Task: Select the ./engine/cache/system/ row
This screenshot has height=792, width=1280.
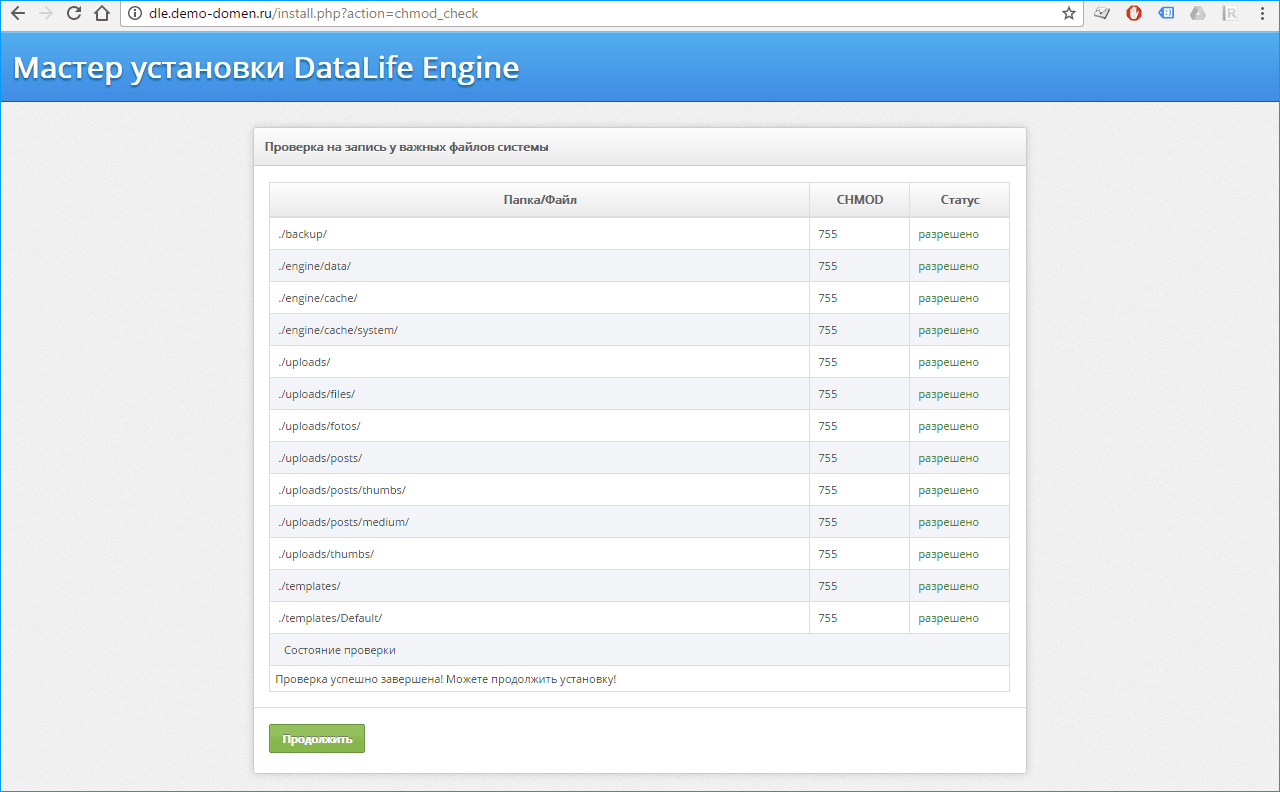Action: tap(340, 330)
